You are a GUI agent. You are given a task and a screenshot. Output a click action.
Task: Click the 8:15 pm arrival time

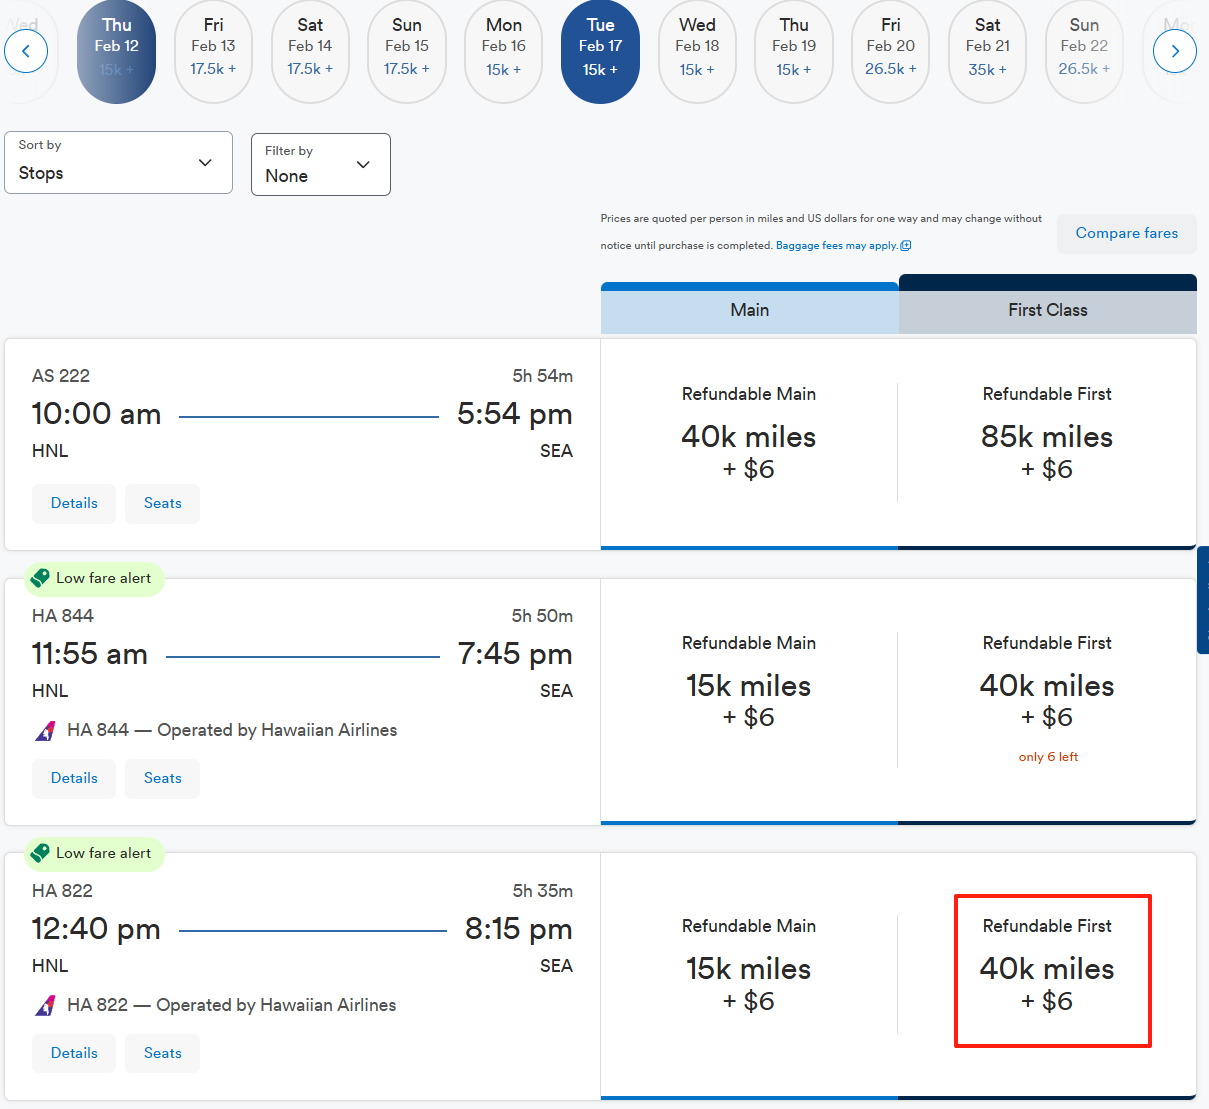pos(519,929)
